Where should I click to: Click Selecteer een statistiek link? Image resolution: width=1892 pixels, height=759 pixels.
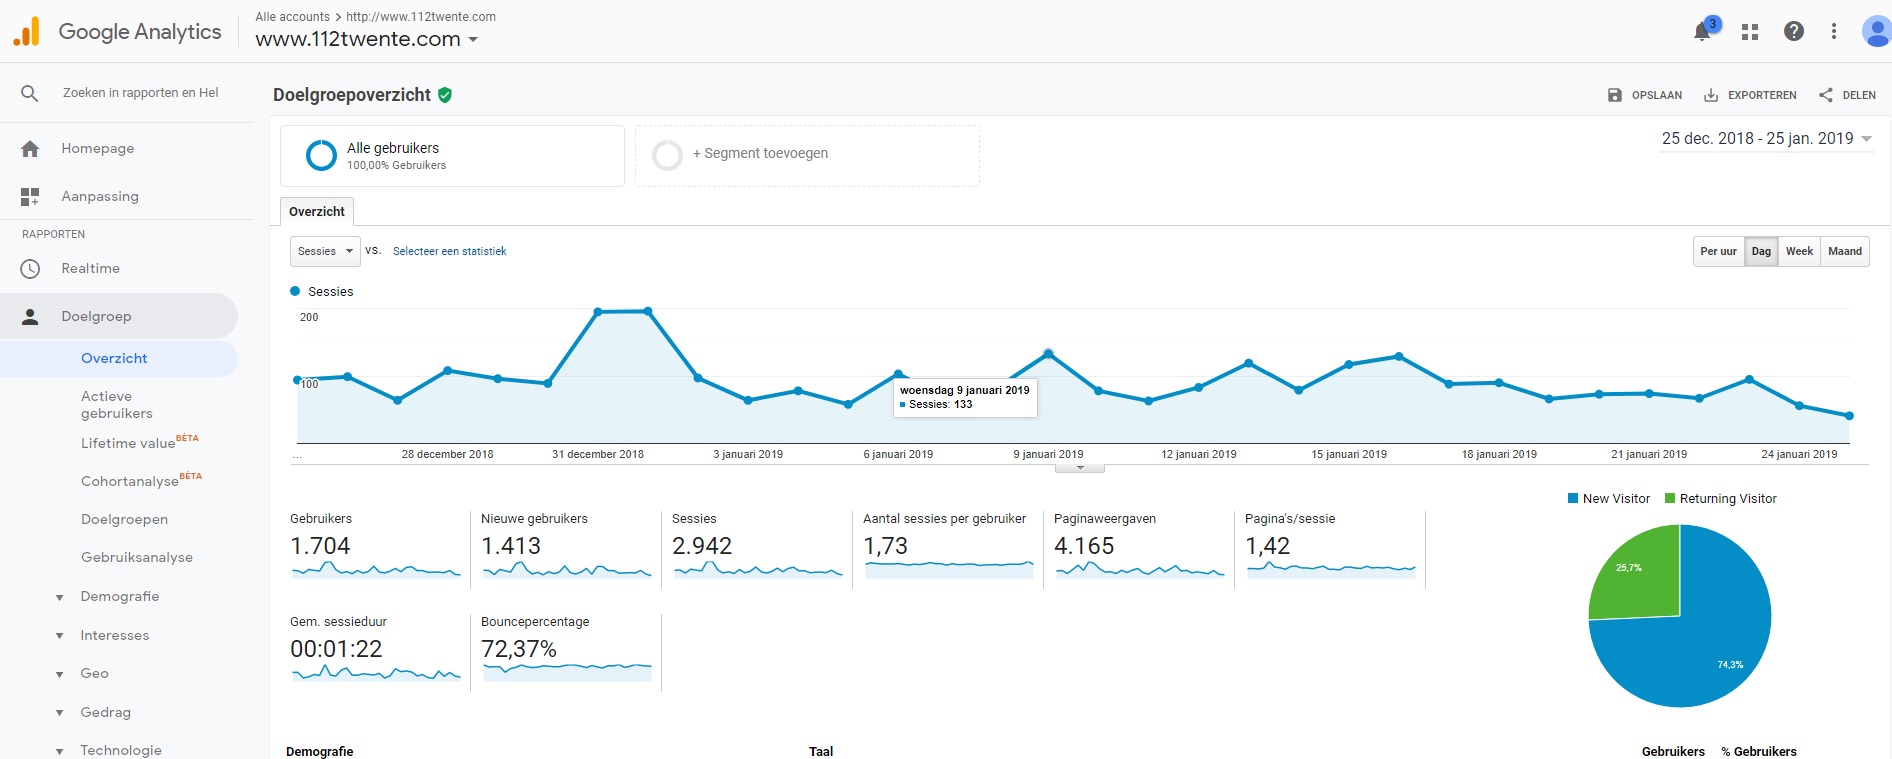[x=449, y=251]
